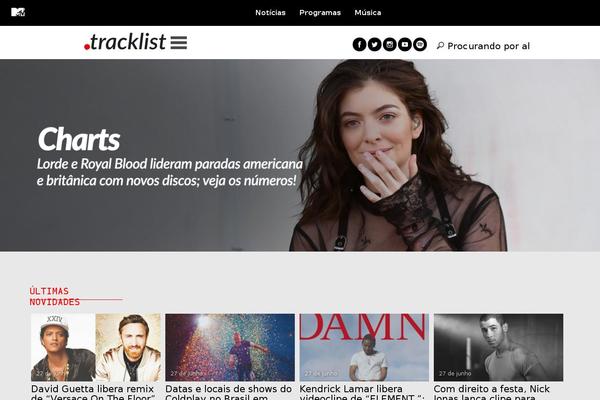Open the David Guetta remix article link
Screen dimensions: 600x400
click(x=93, y=393)
